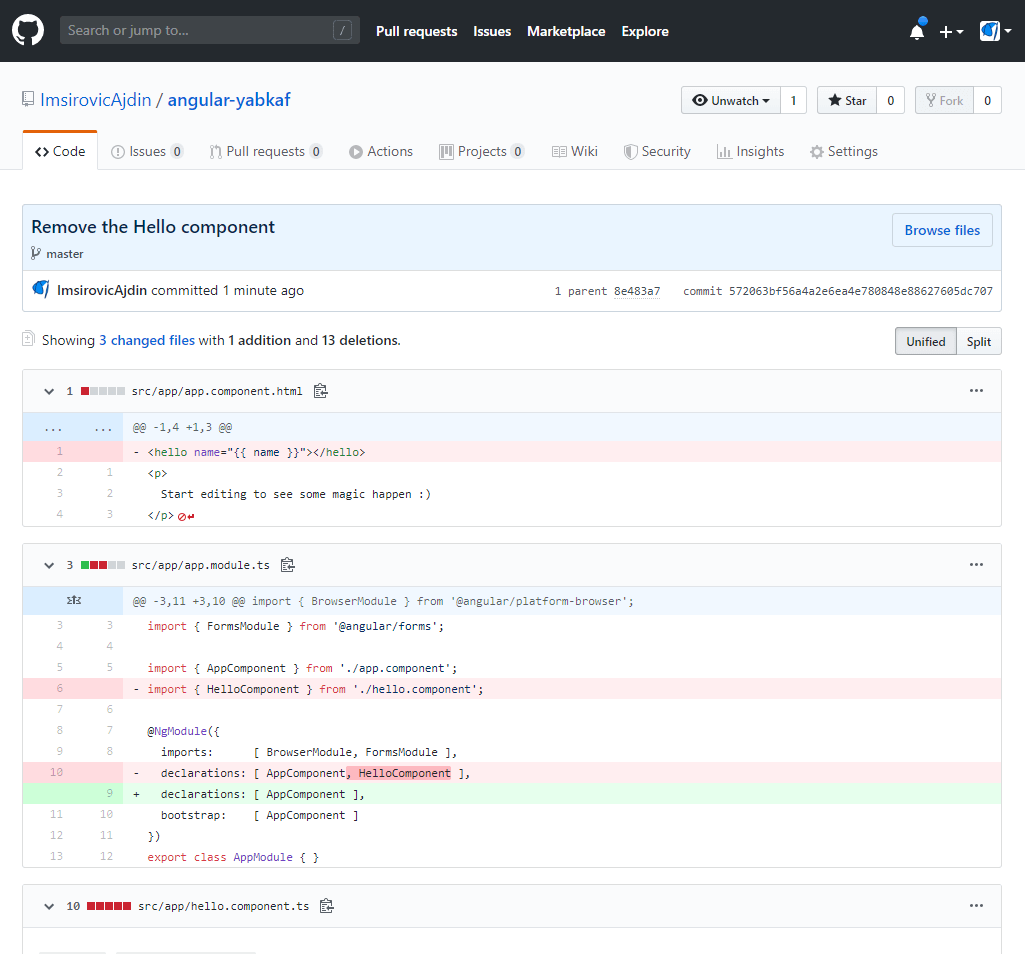Image resolution: width=1025 pixels, height=954 pixels.
Task: Open Marketplace in top navigation
Action: coord(566,31)
